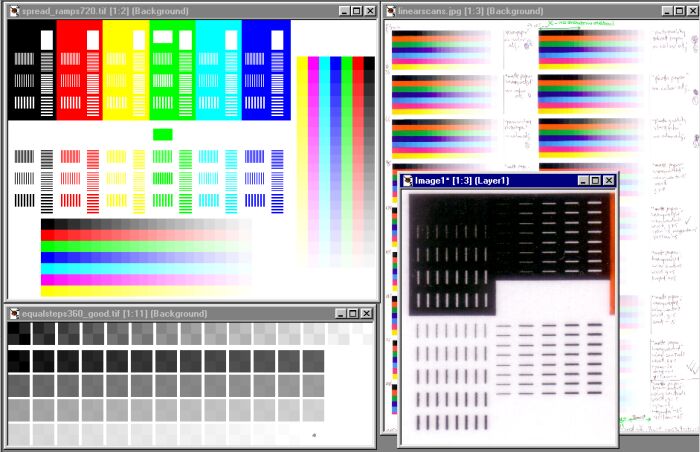This screenshot has height=452, width=700.
Task: Minimize the Image1 window
Action: (x=580, y=180)
